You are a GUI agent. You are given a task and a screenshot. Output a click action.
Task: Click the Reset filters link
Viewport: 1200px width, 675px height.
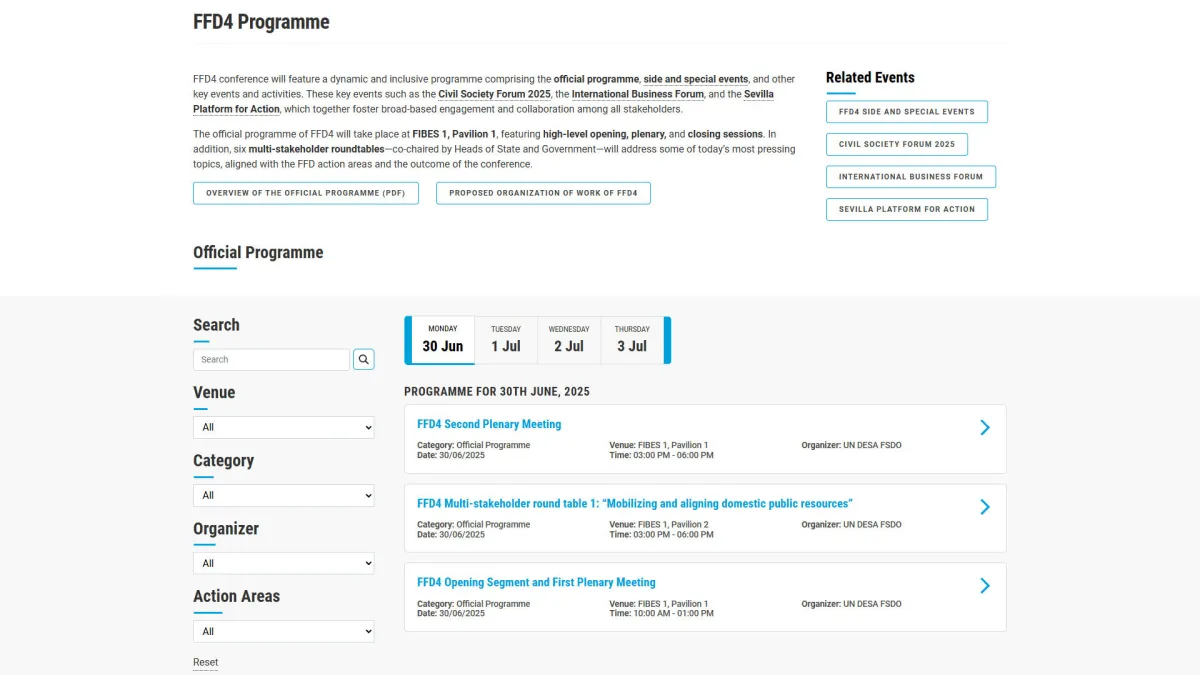[x=205, y=662]
